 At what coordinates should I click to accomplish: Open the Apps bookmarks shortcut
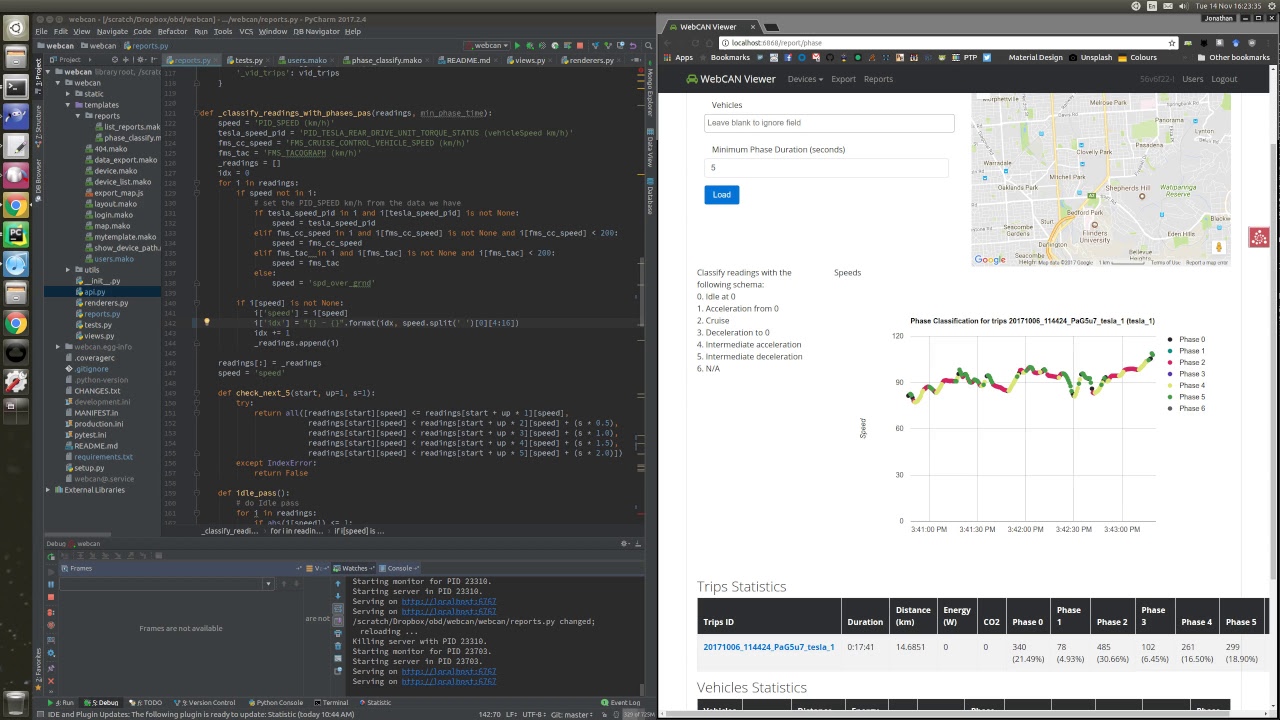(678, 58)
